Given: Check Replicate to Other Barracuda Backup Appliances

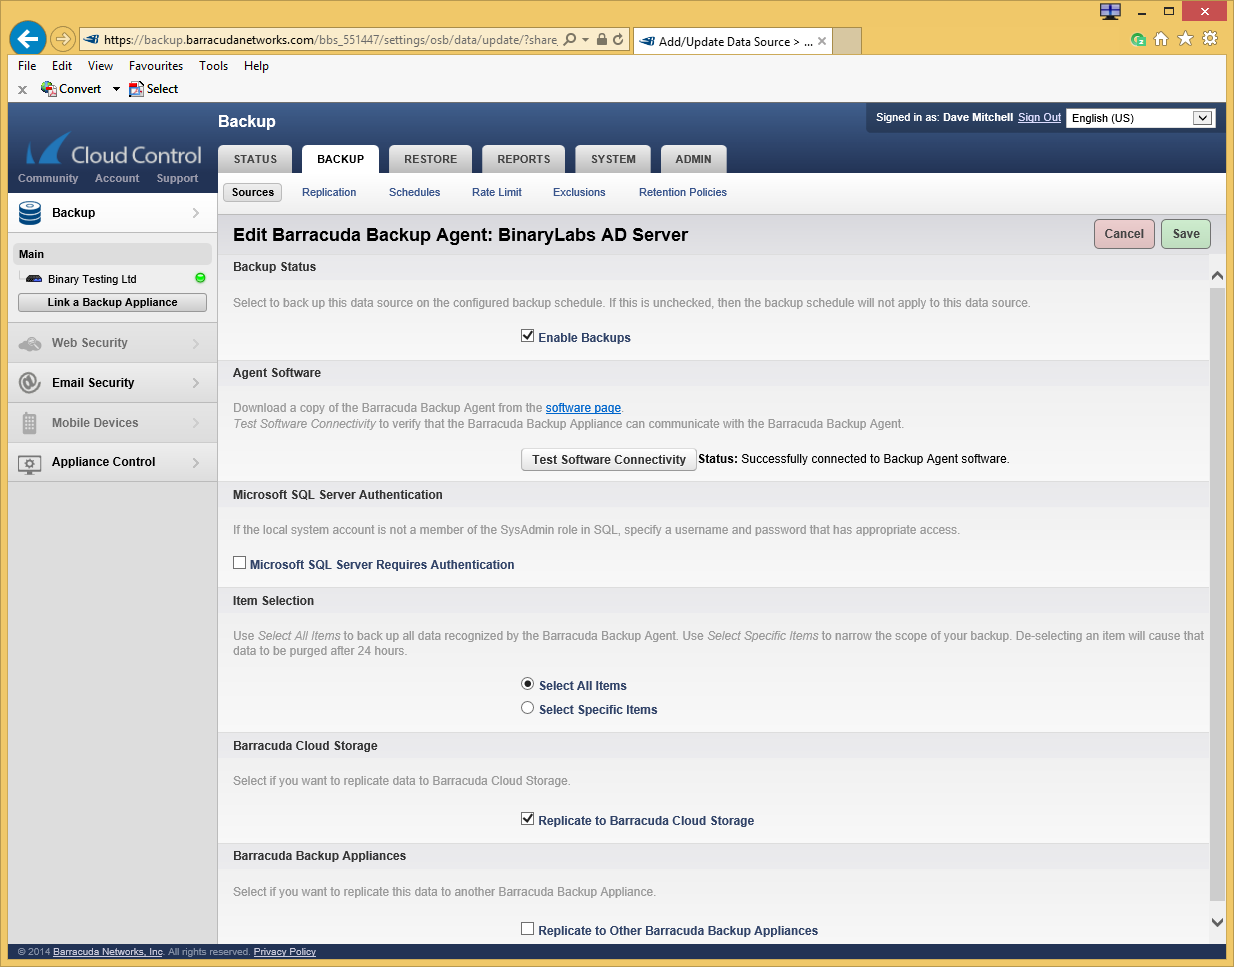Looking at the screenshot, I should tap(527, 929).
